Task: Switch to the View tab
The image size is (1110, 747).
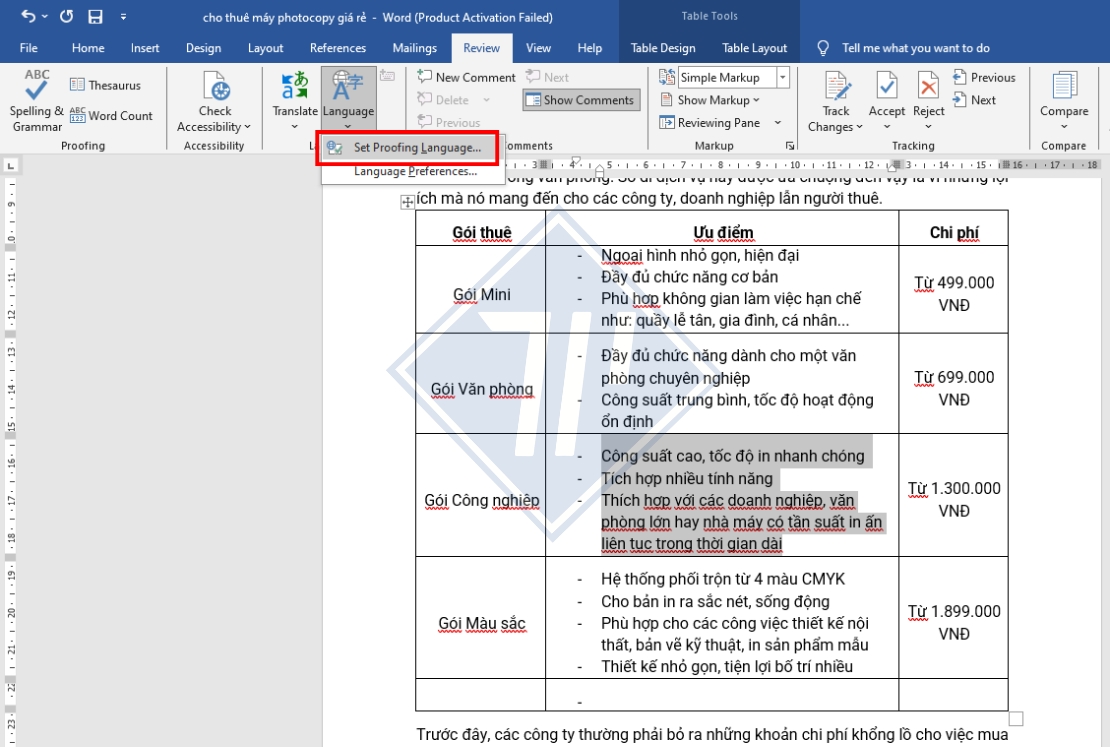Action: pyautogui.click(x=538, y=47)
